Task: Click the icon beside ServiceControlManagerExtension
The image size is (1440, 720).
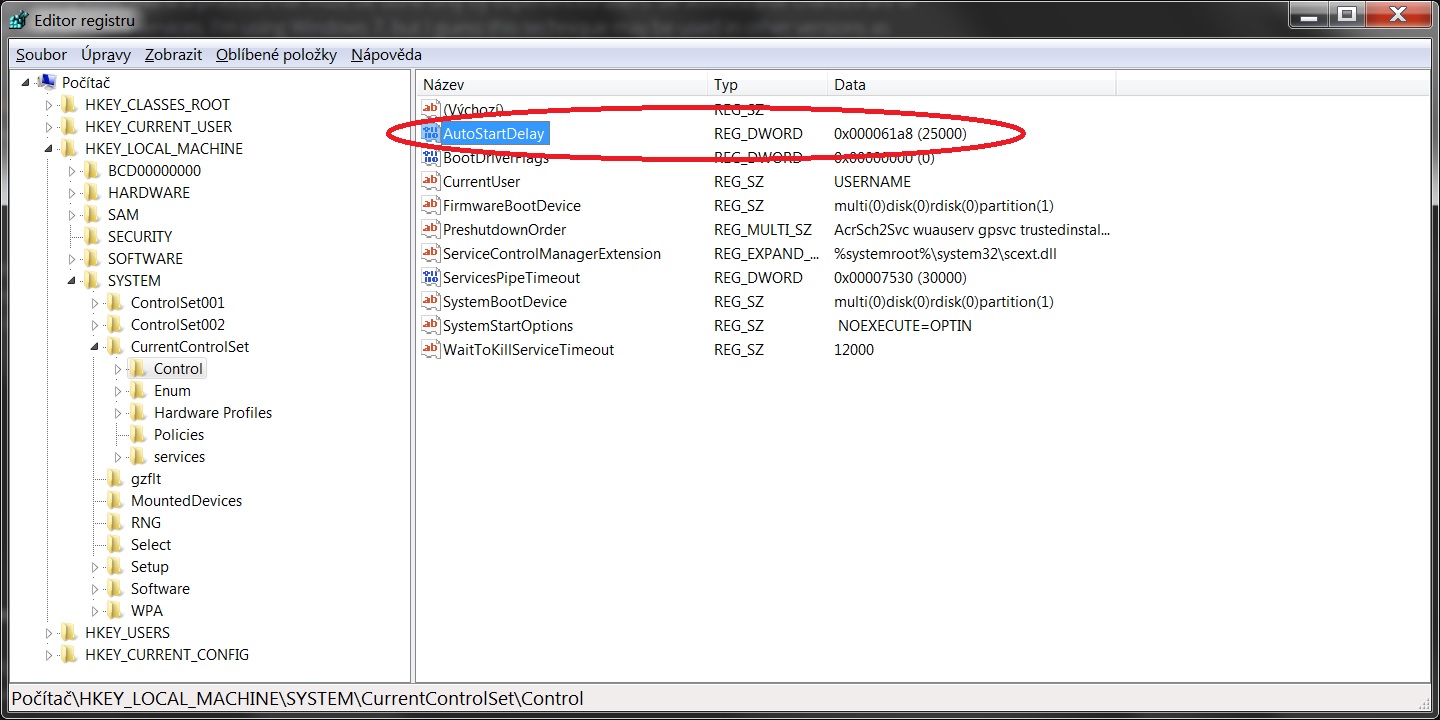Action: pos(431,253)
